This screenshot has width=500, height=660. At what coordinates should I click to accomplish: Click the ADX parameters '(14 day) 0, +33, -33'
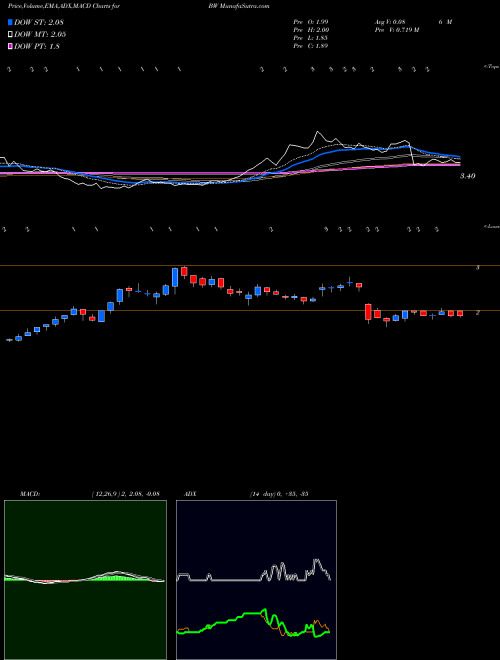click(279, 494)
